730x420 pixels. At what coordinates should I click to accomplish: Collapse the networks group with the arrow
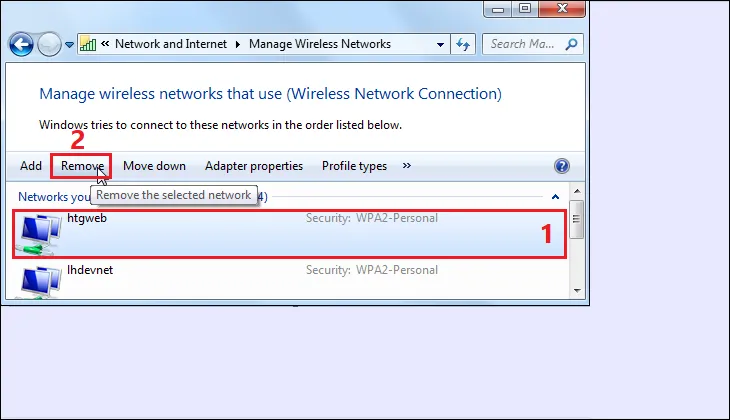(x=555, y=197)
